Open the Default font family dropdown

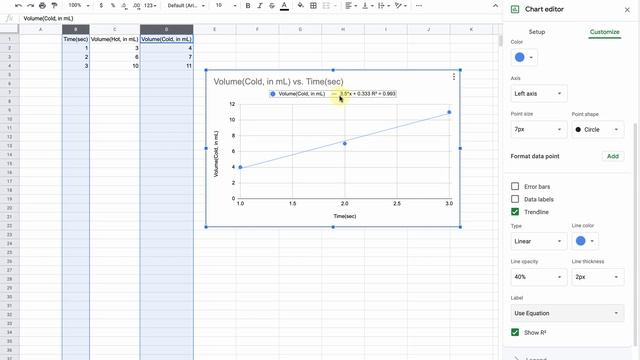[186, 6]
